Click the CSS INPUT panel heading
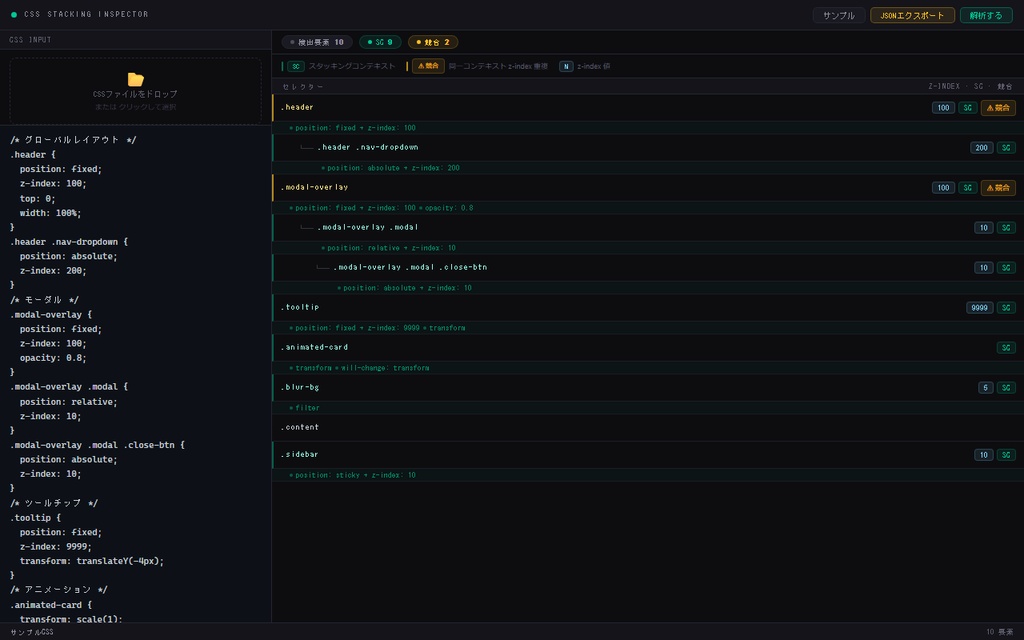Viewport: 1024px width, 640px height. 30,40
